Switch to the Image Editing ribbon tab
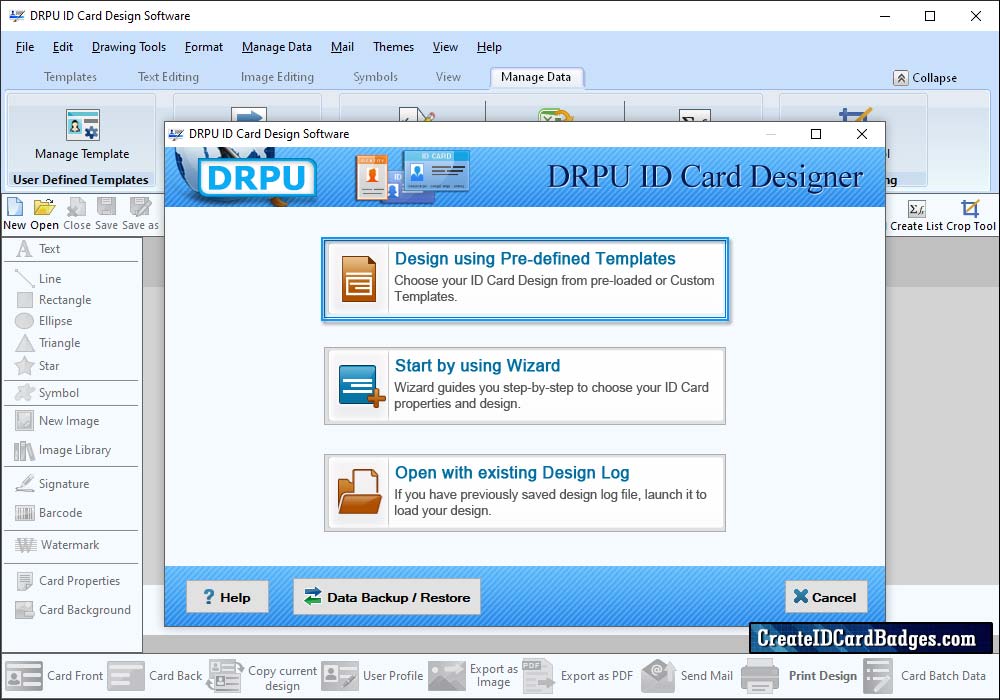Screen dimensions: 1000x700 pos(277,77)
